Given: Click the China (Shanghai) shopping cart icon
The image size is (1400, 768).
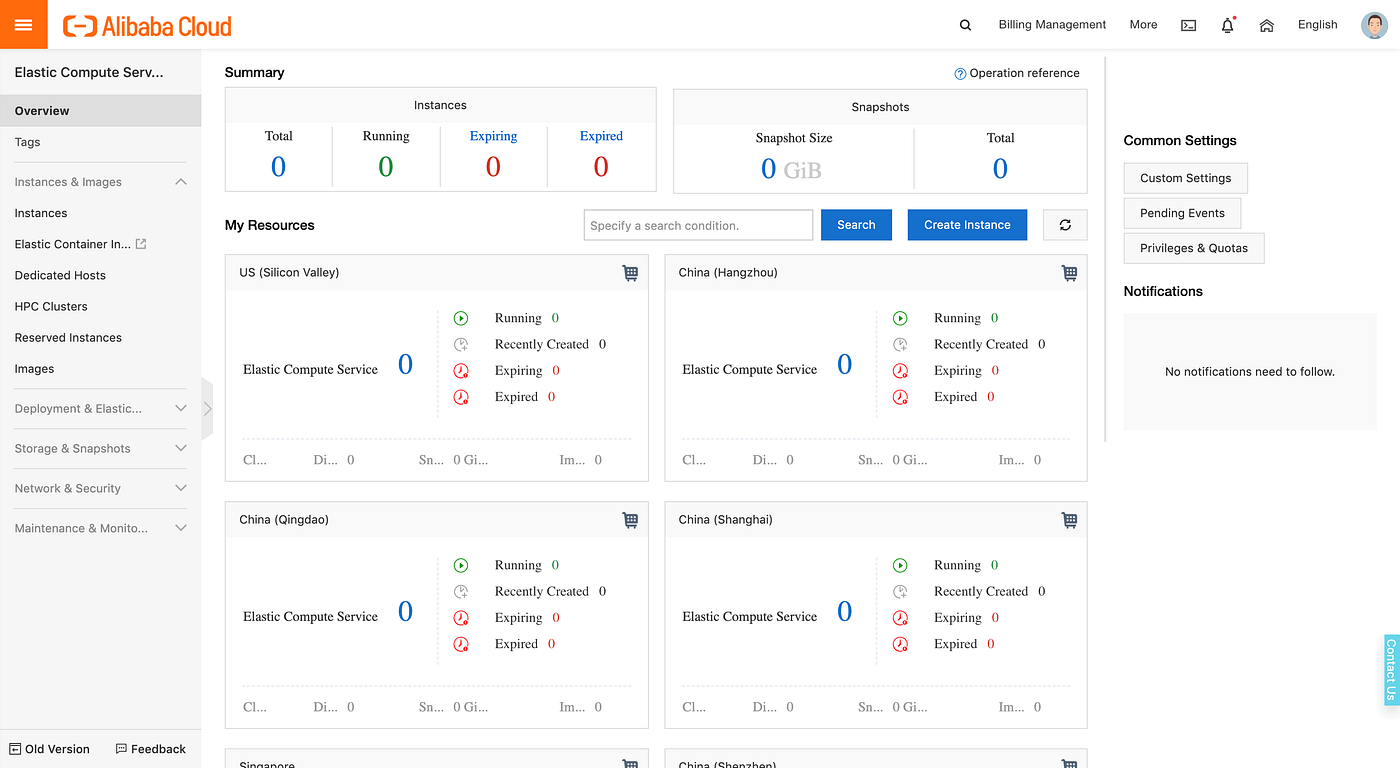Looking at the screenshot, I should click(x=1069, y=520).
